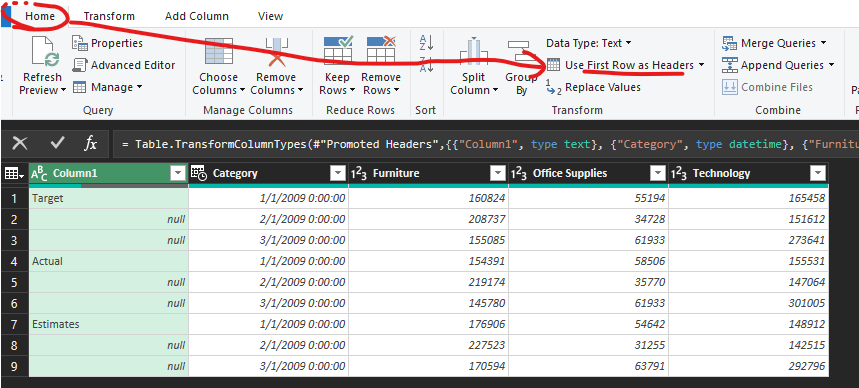Switch to the View tab
The width and height of the screenshot is (859, 388).
click(271, 16)
